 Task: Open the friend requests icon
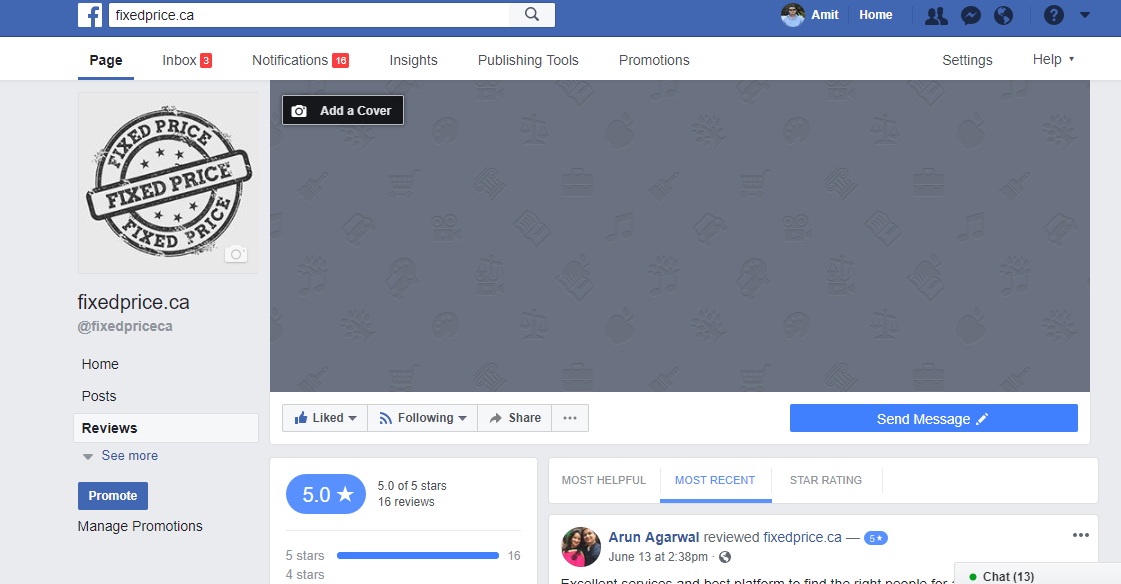click(936, 15)
